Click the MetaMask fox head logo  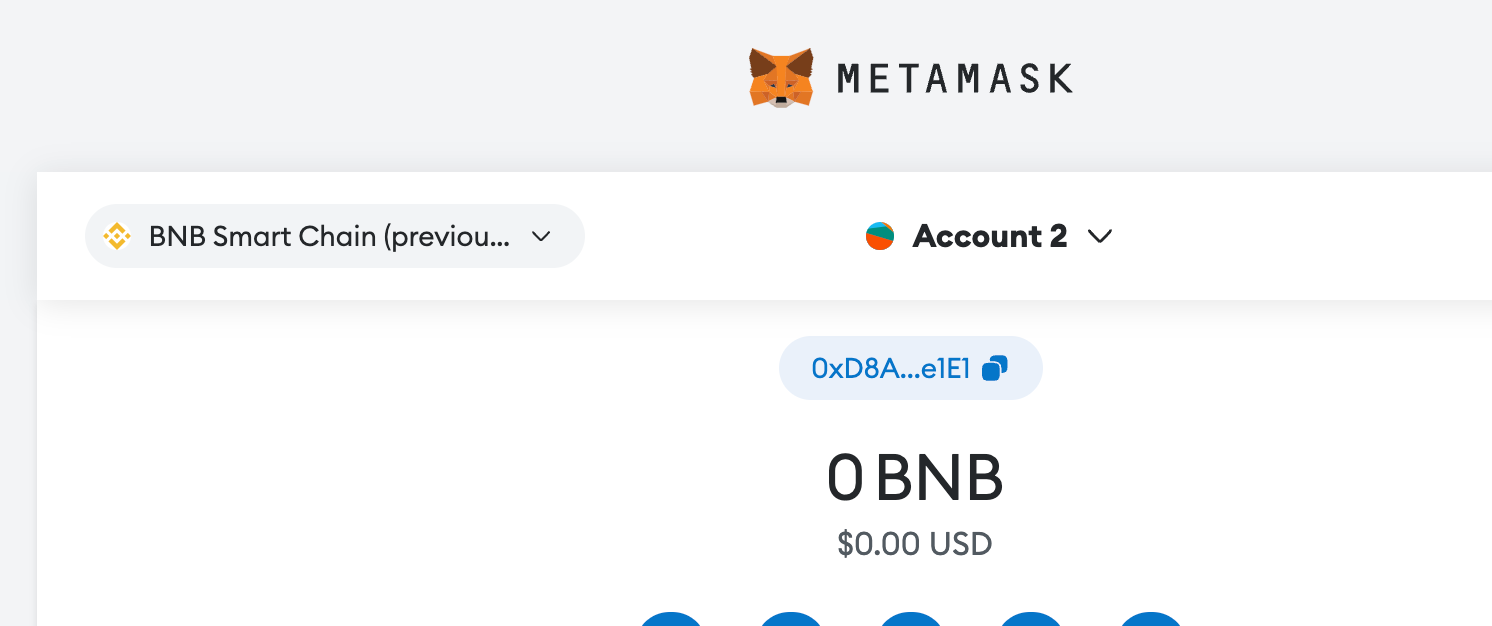point(781,77)
